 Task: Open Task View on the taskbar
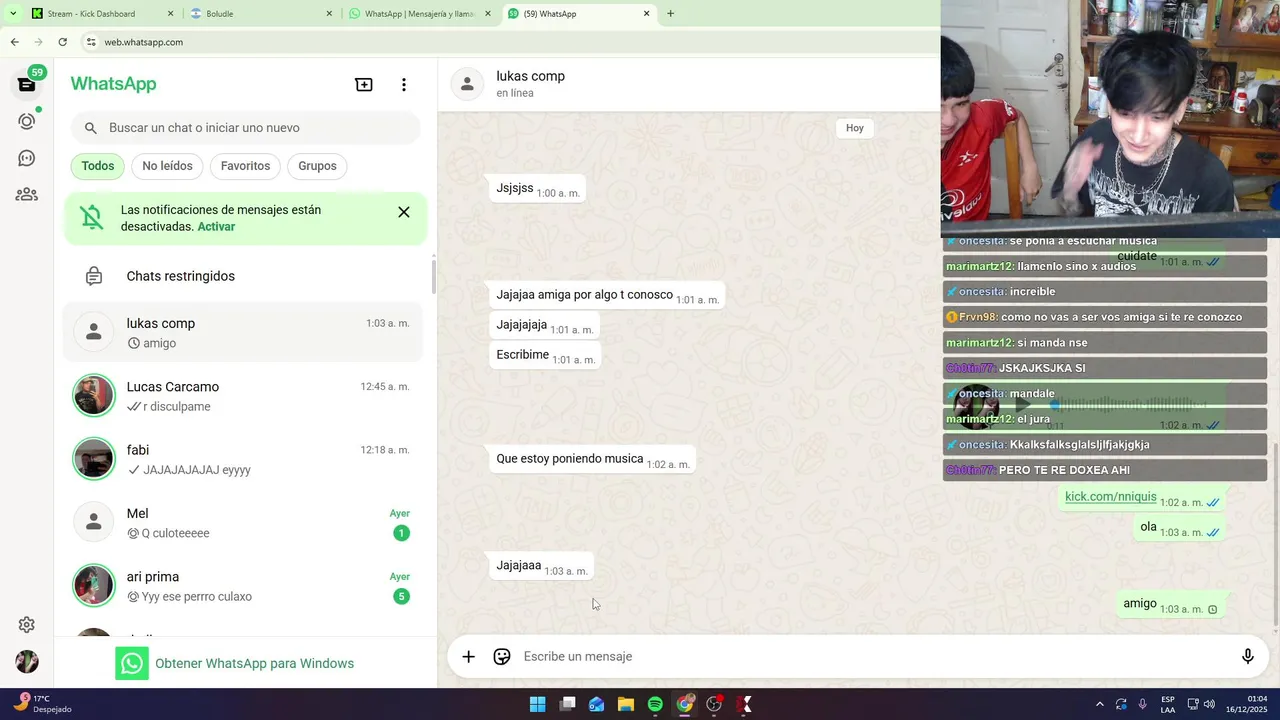[x=567, y=704]
